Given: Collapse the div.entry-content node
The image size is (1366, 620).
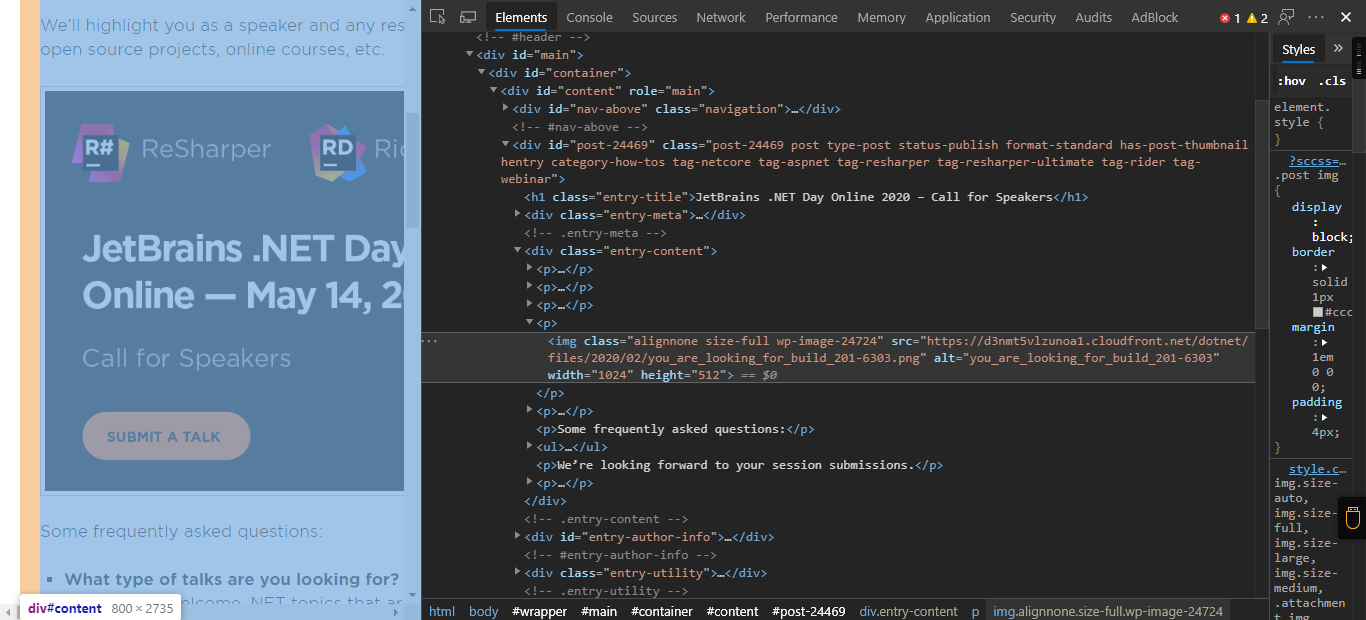Looking at the screenshot, I should (x=518, y=251).
